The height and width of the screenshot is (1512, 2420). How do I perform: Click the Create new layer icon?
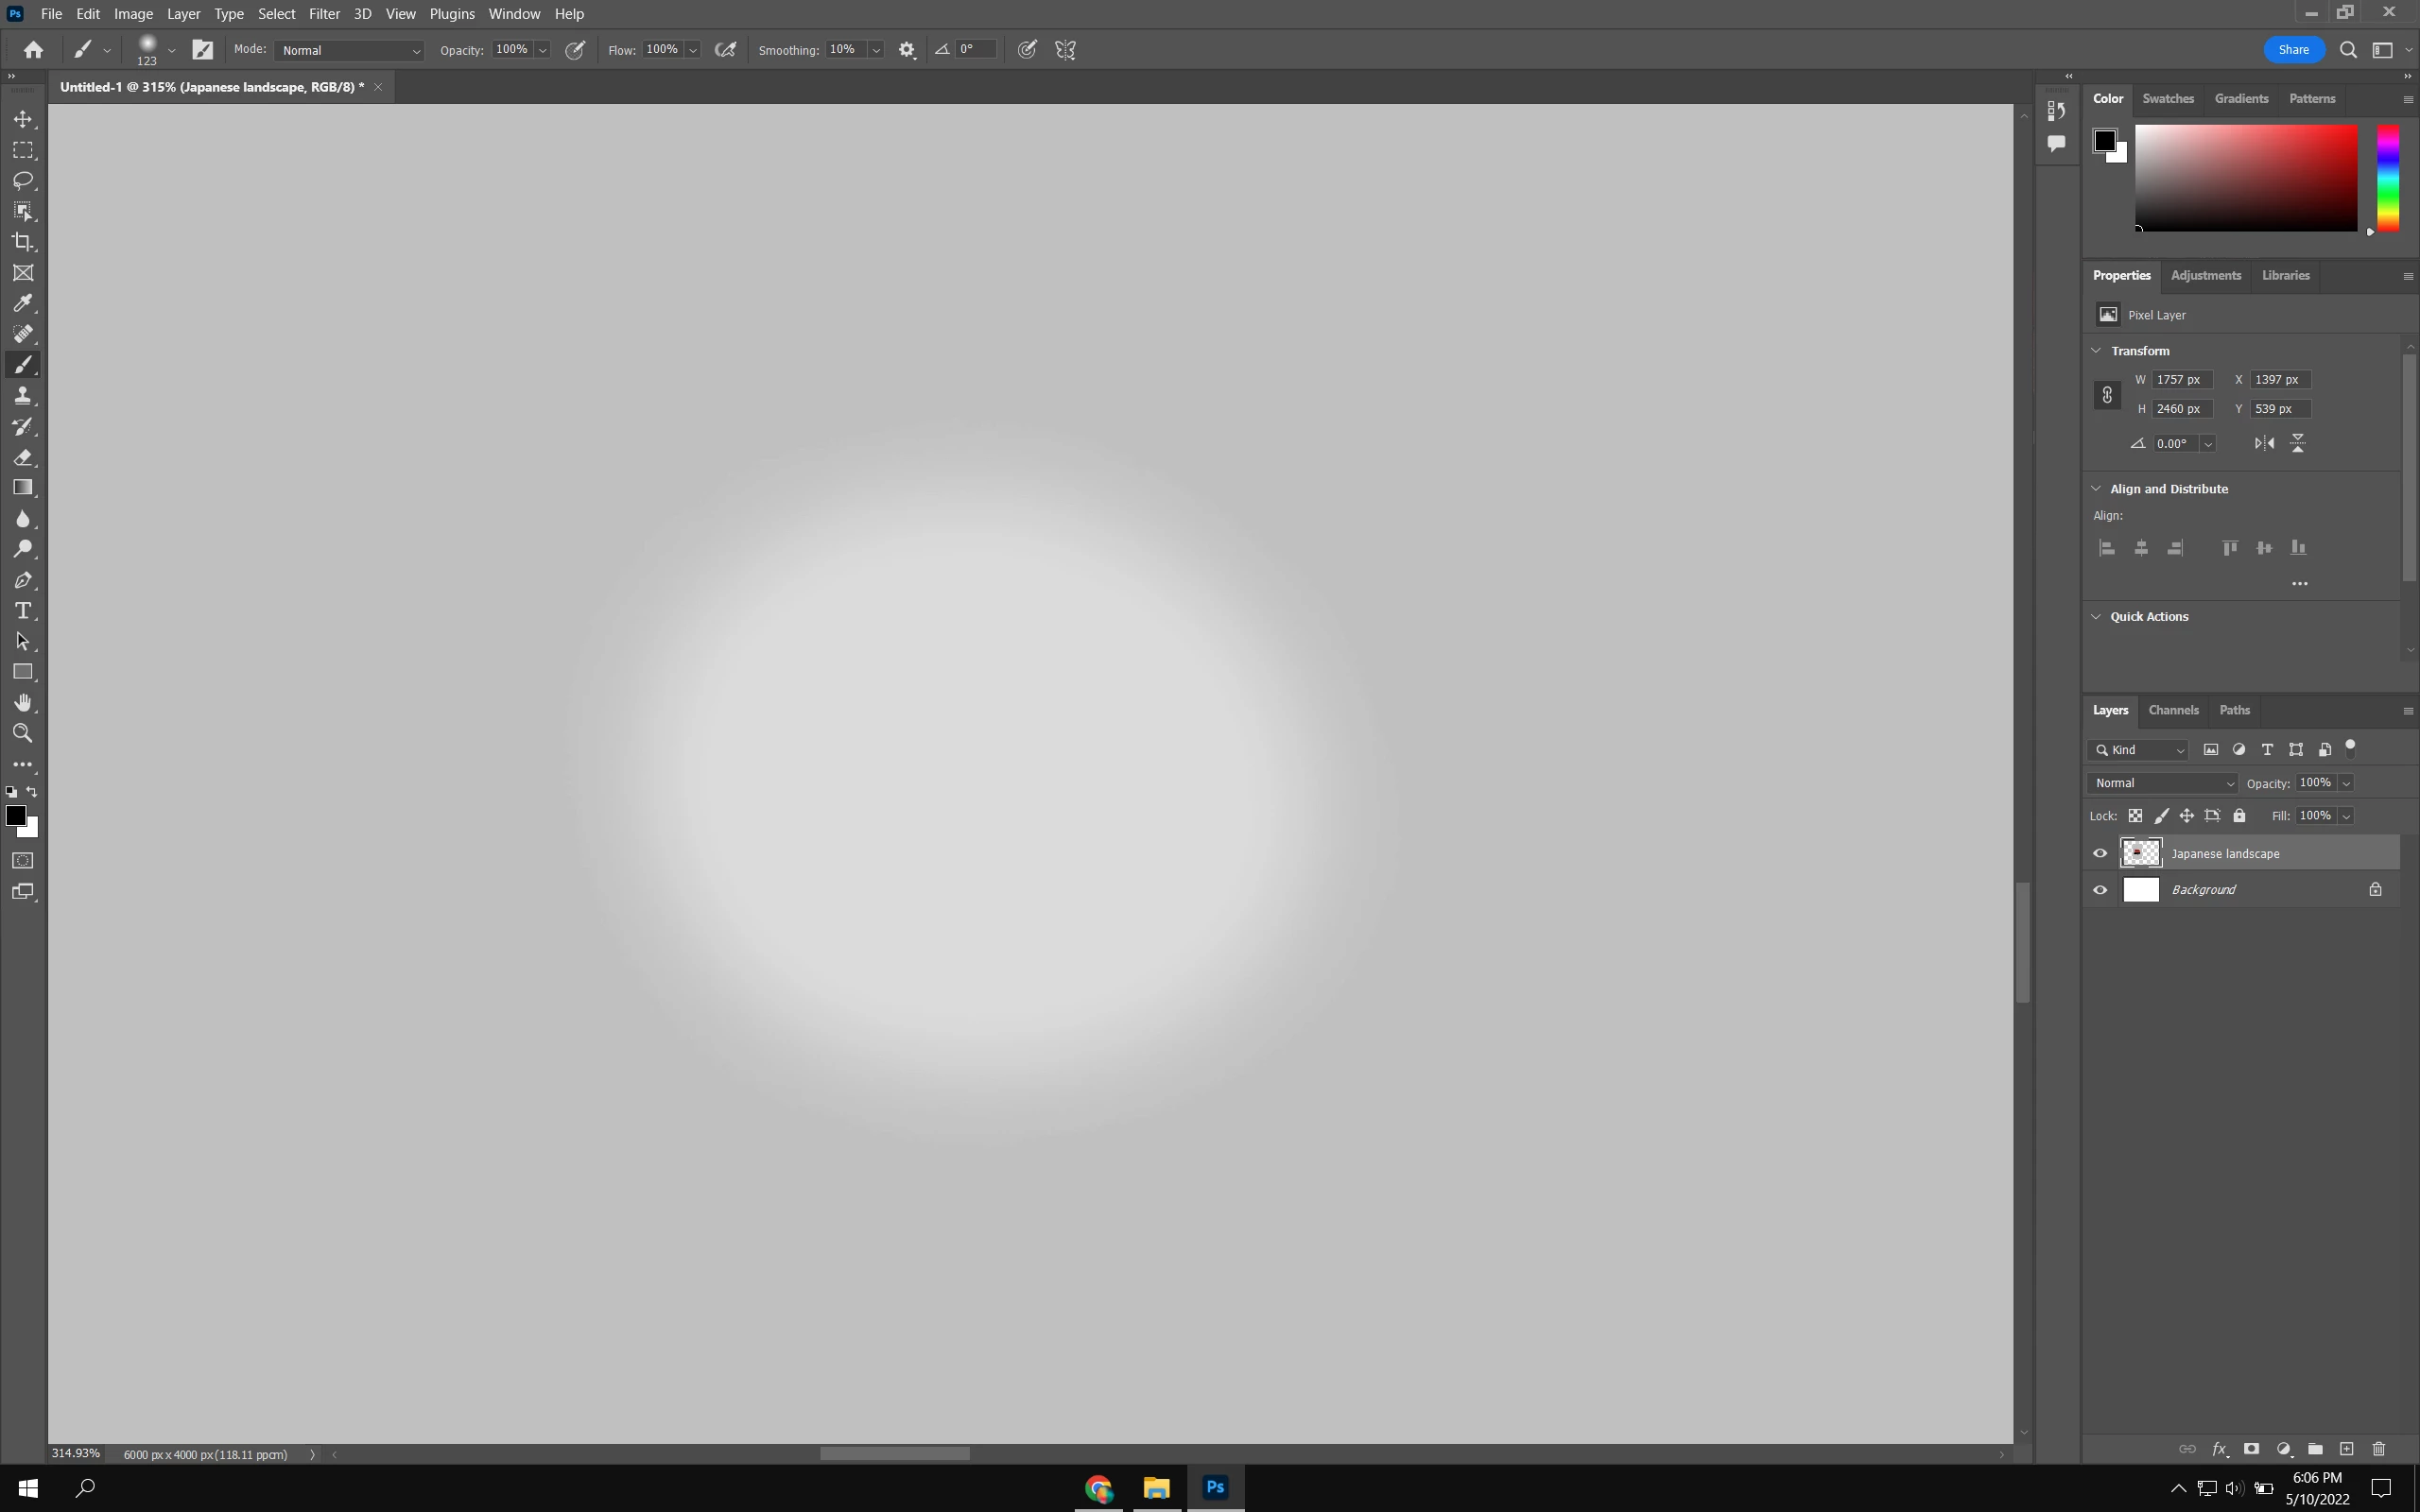(x=2346, y=1449)
